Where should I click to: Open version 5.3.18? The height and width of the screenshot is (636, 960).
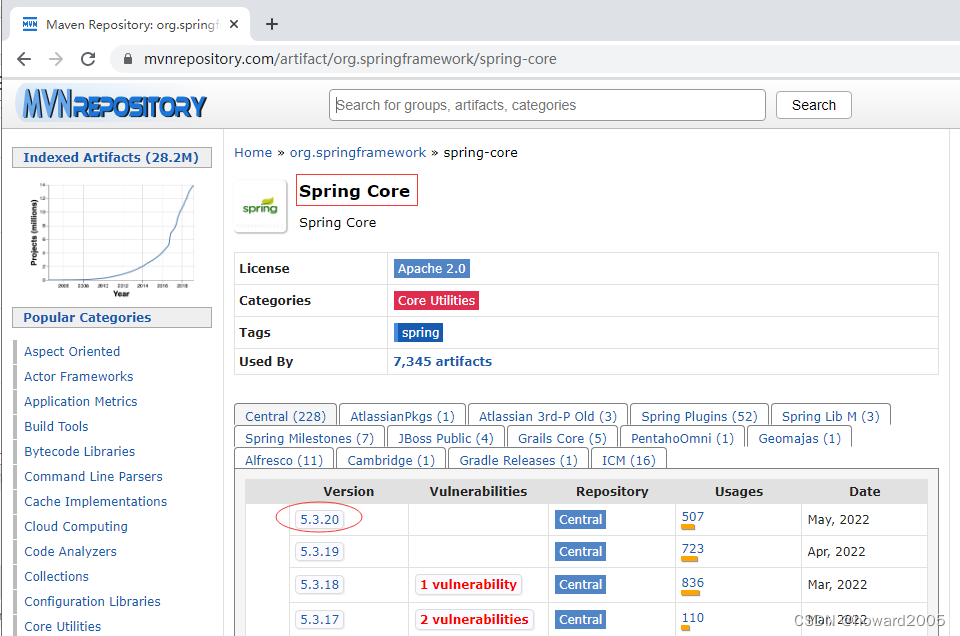(320, 585)
